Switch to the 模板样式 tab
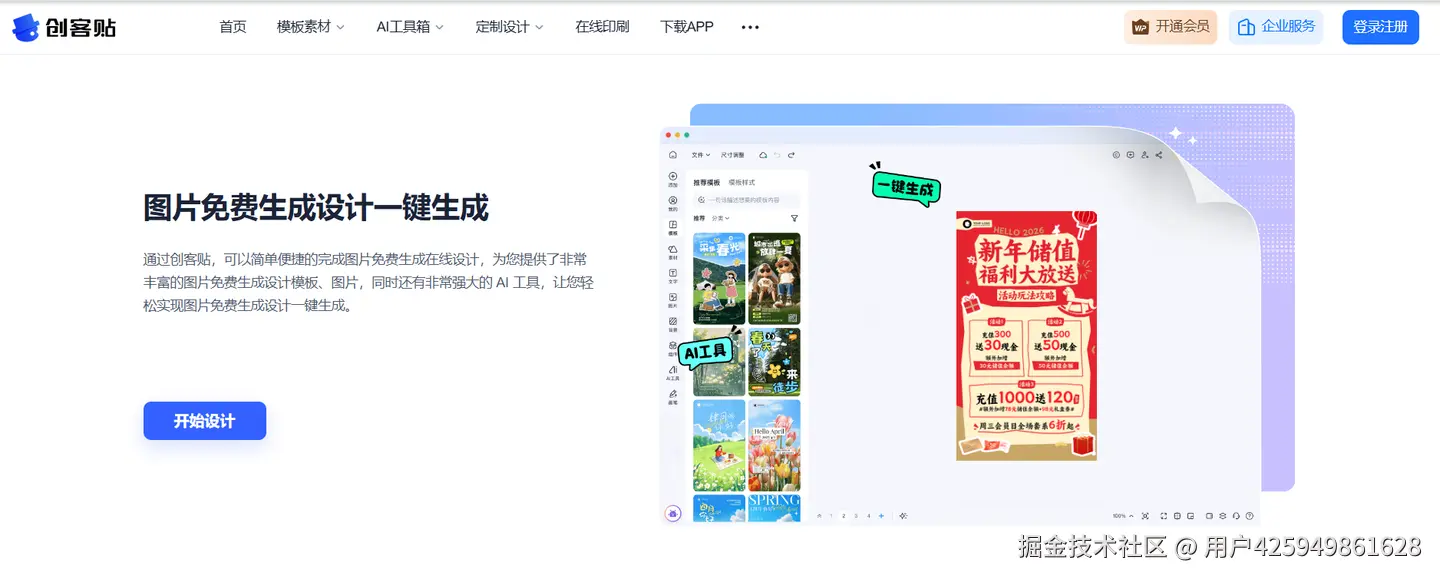1440x579 pixels. pos(742,183)
